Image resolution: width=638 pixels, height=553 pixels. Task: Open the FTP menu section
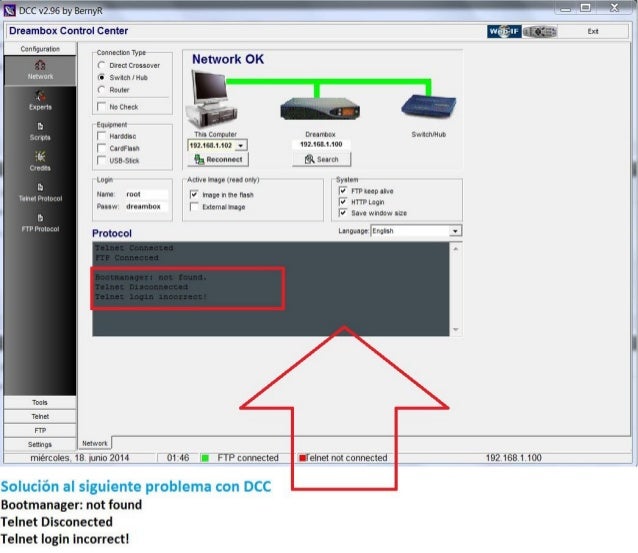tap(40, 430)
